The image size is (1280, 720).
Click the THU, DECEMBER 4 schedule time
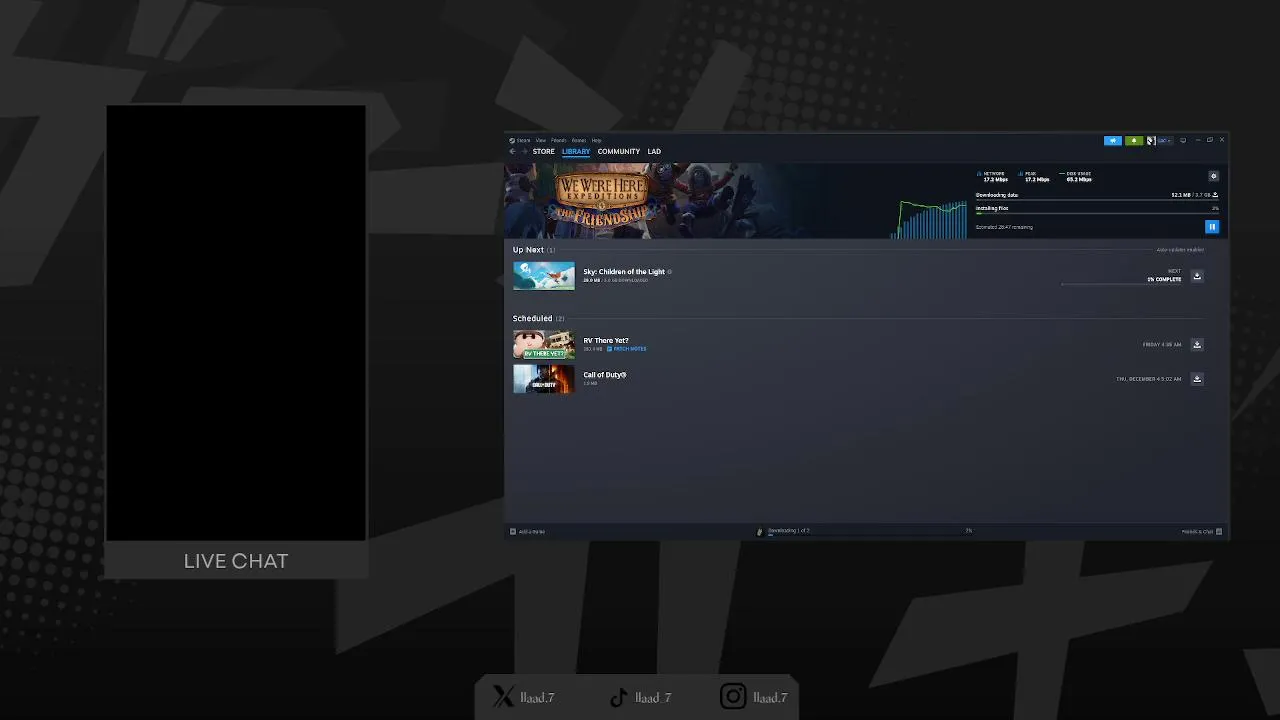[1149, 378]
